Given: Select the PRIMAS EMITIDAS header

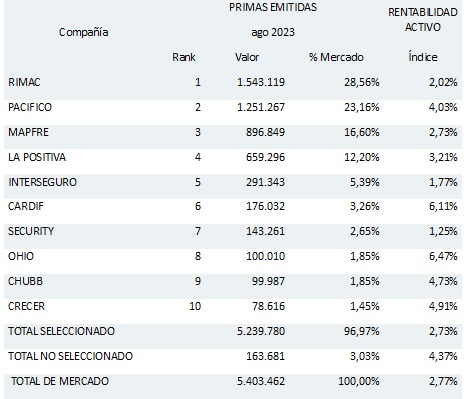Looking at the screenshot, I should pos(273,7).
